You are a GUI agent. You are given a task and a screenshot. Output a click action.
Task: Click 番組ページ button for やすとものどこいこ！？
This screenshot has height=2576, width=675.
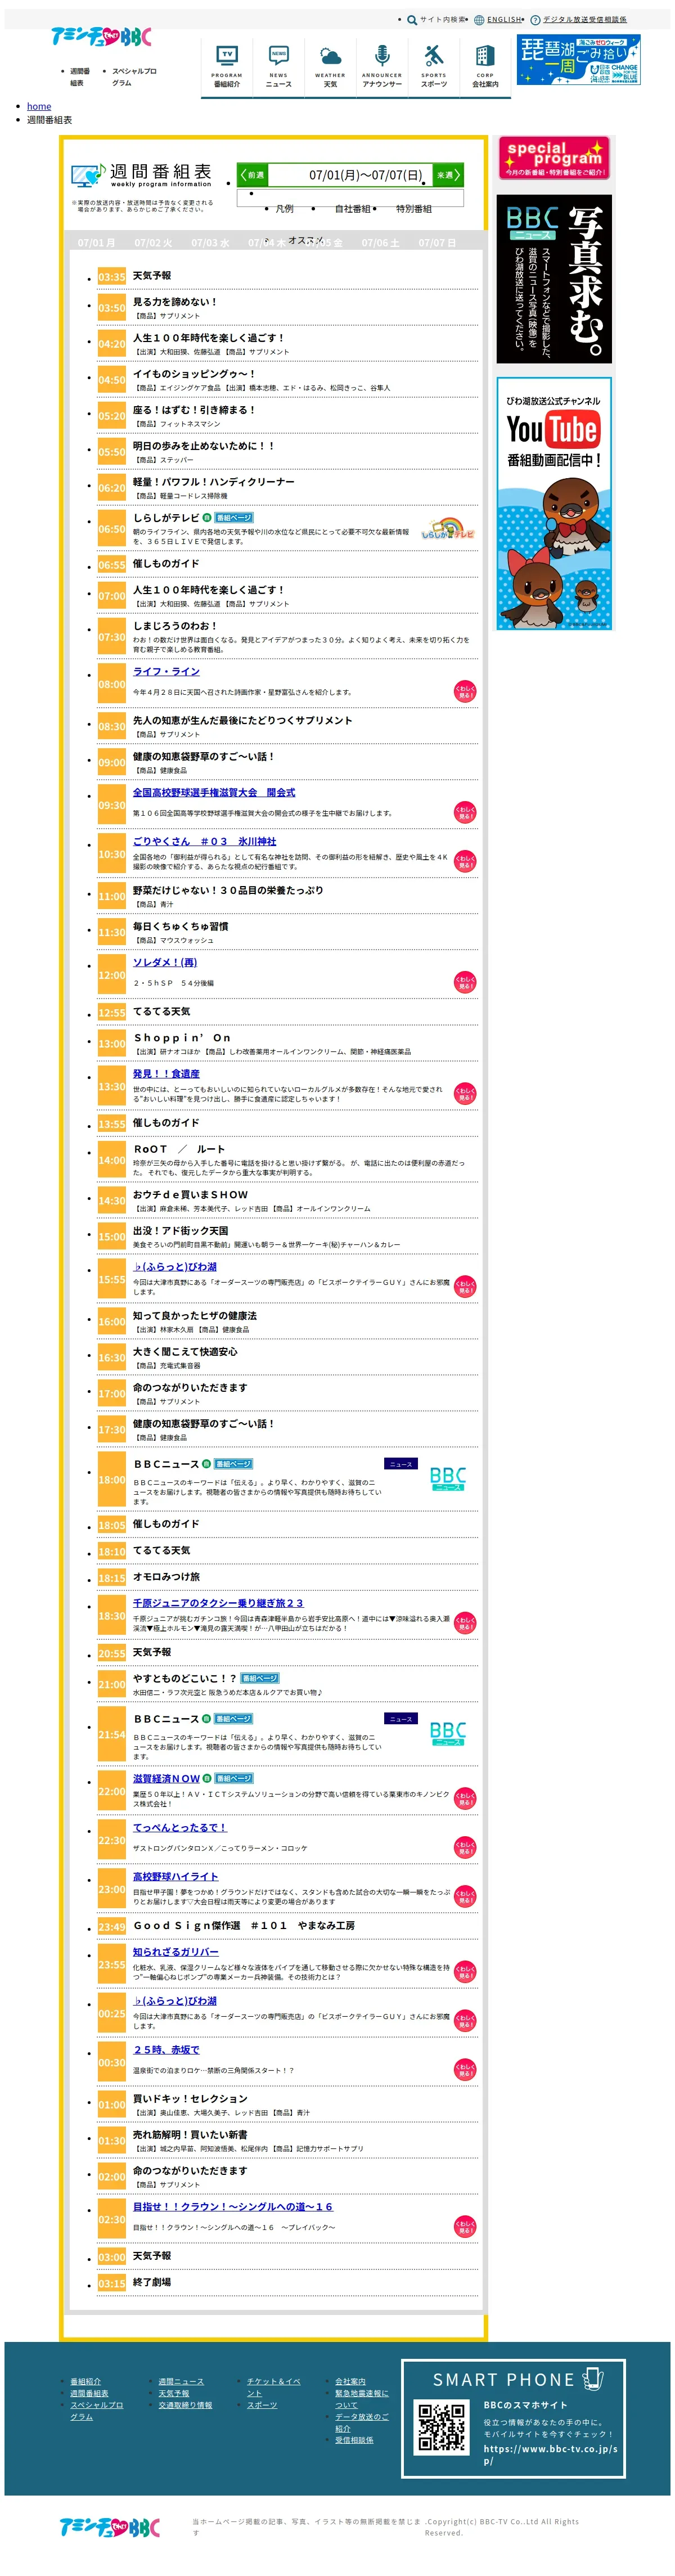click(260, 1678)
